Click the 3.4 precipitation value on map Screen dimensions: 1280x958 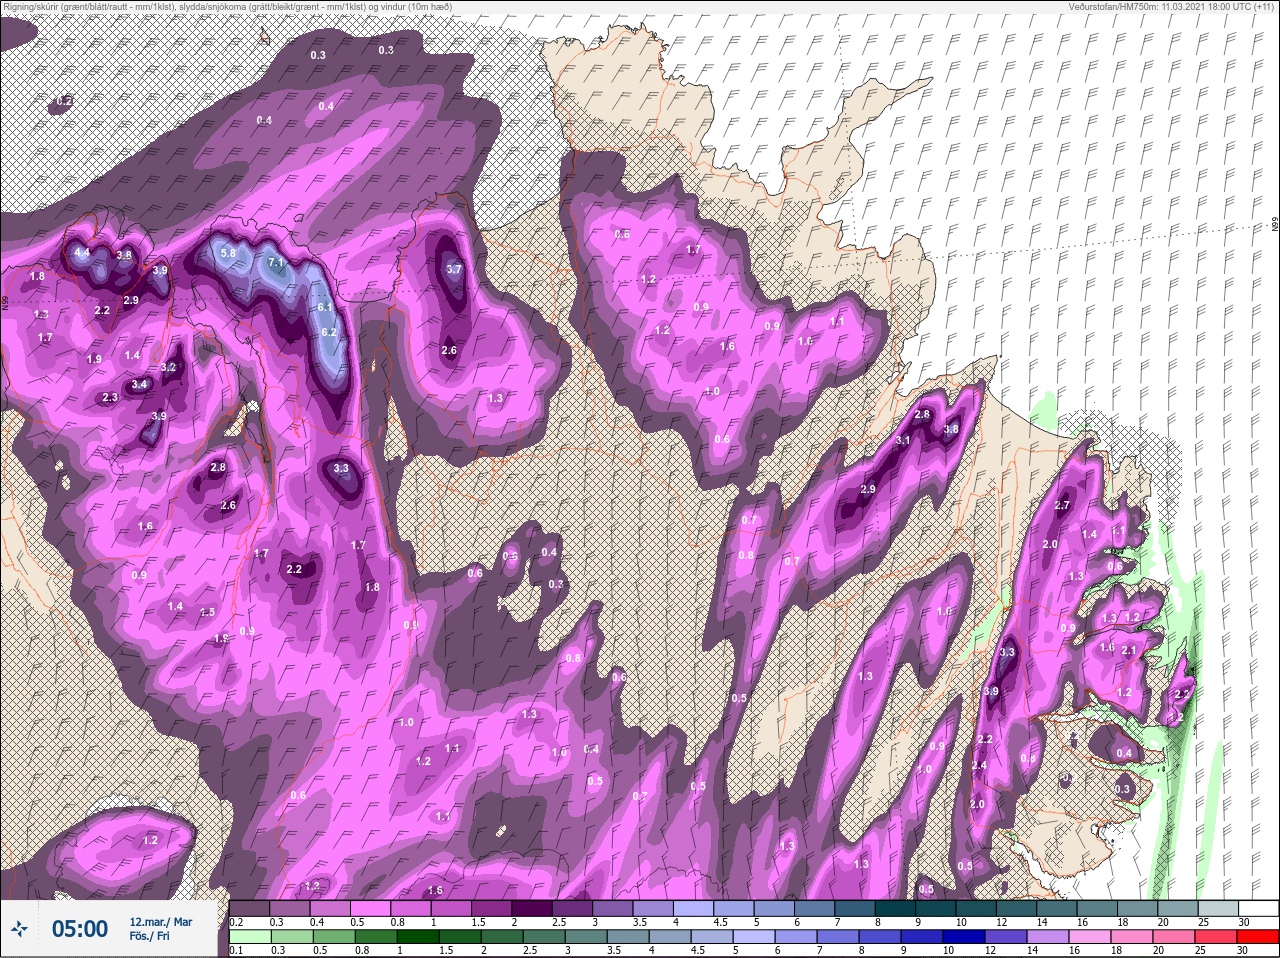[140, 384]
